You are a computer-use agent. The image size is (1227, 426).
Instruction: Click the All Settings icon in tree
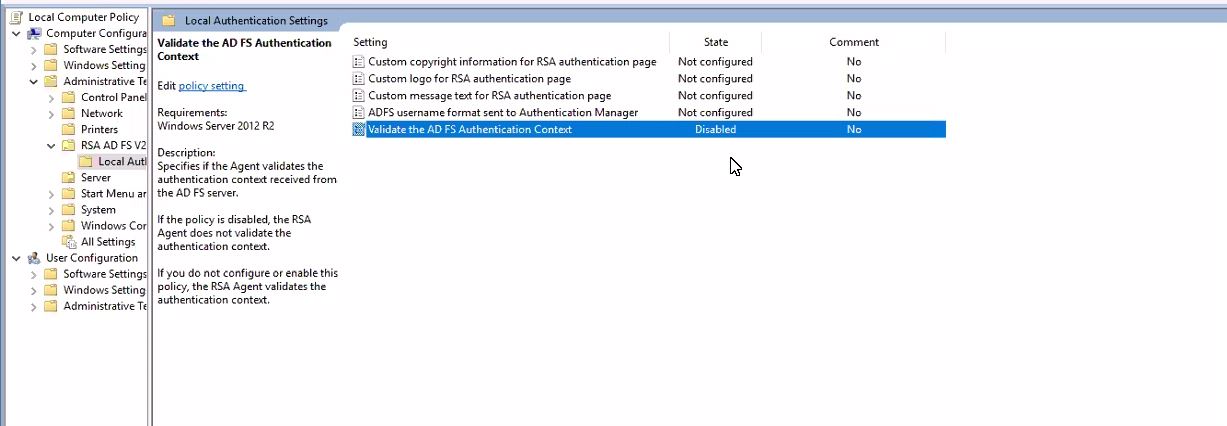point(68,242)
